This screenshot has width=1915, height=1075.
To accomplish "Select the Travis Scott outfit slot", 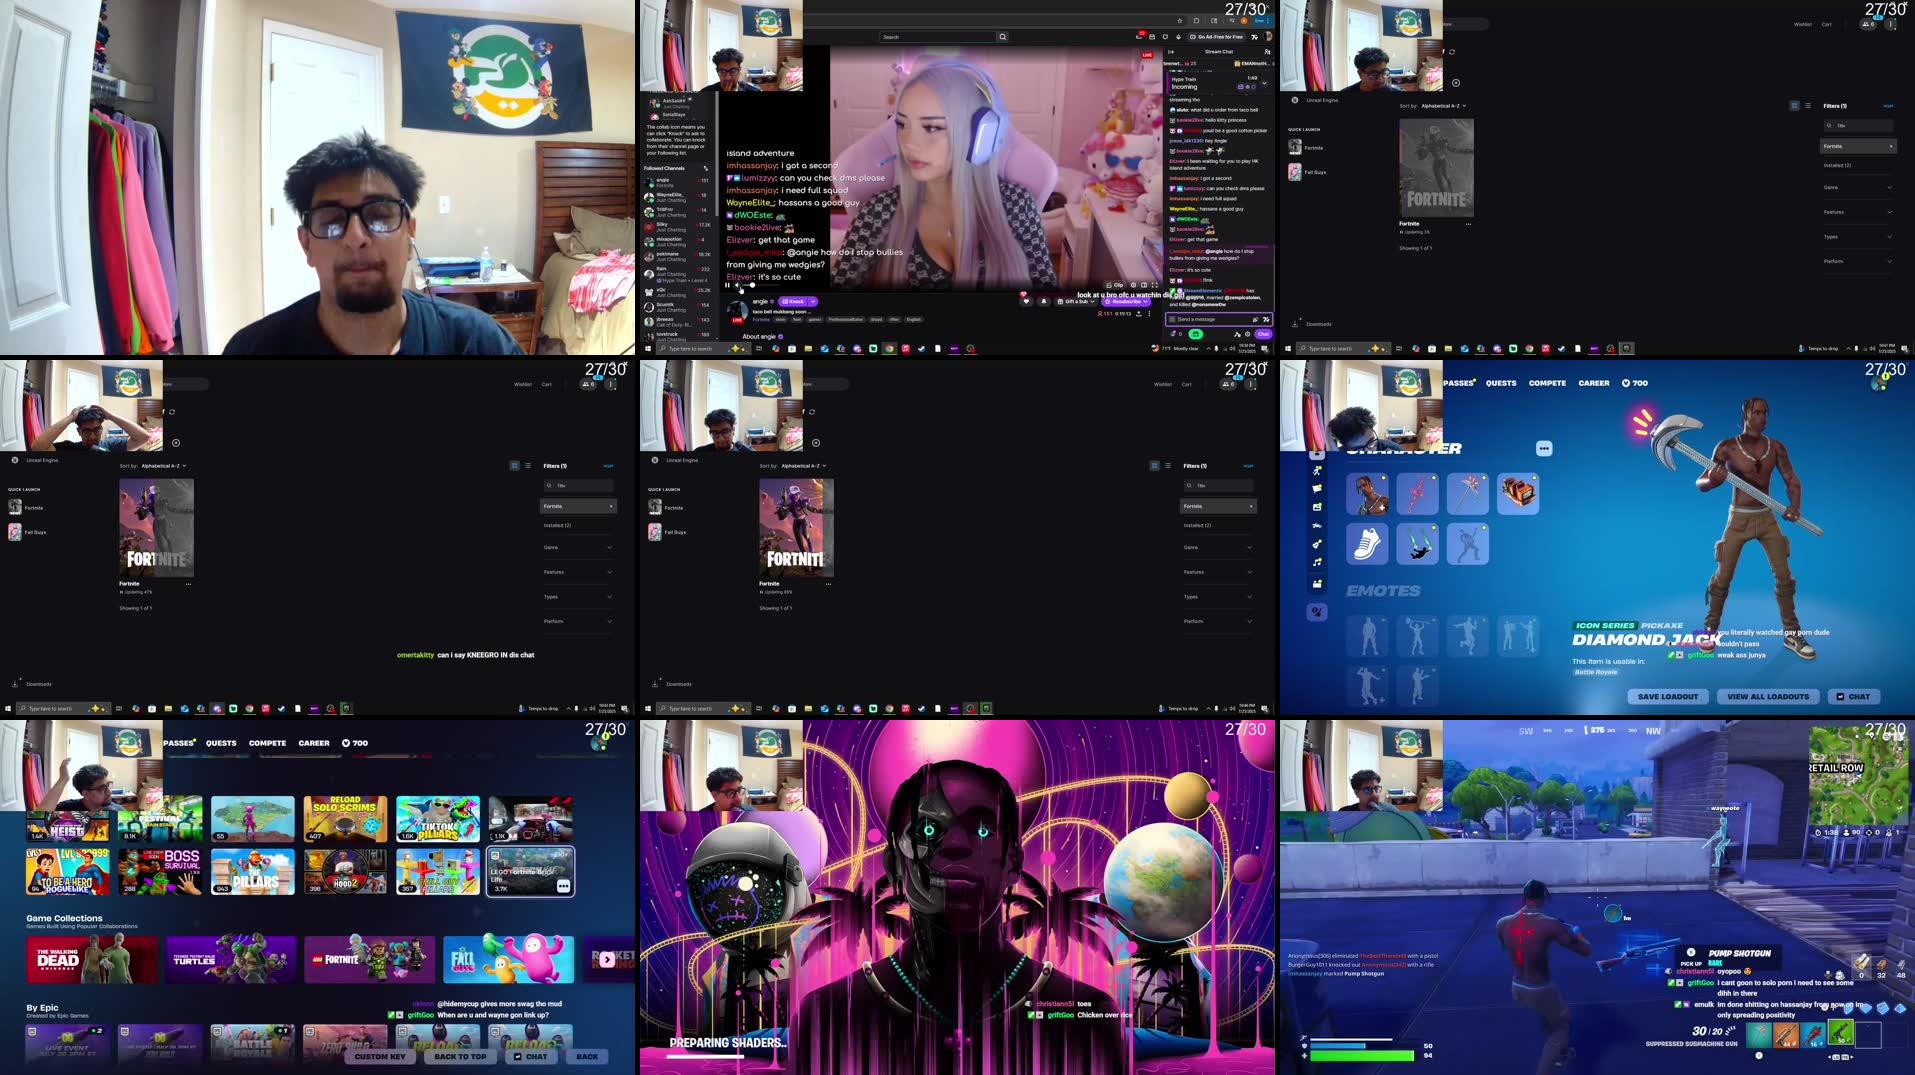I will 1367,494.
